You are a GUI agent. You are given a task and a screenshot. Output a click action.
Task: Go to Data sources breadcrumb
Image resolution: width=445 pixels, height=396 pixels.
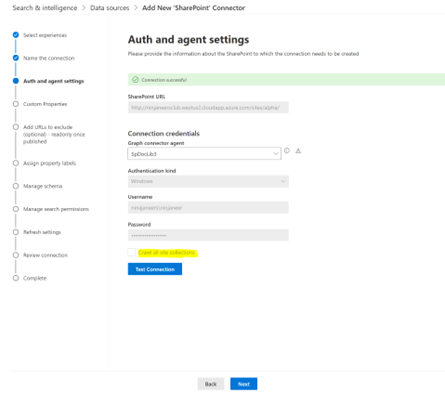click(x=110, y=8)
